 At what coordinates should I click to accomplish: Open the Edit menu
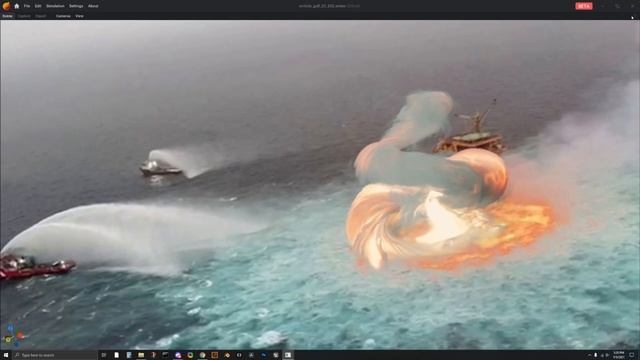(x=38, y=6)
